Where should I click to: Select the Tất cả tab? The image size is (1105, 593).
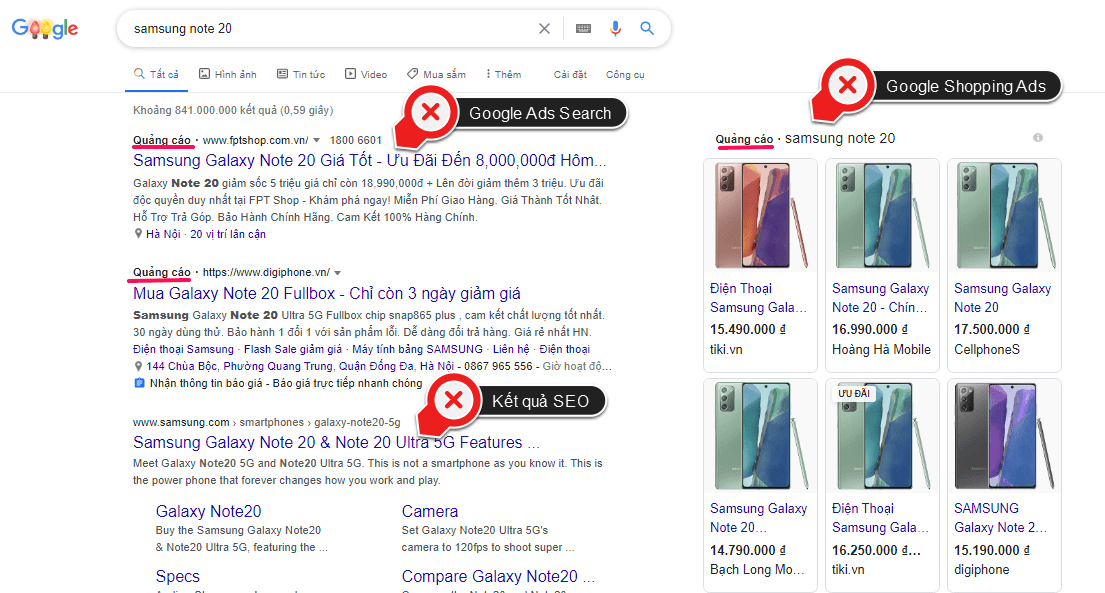(156, 74)
